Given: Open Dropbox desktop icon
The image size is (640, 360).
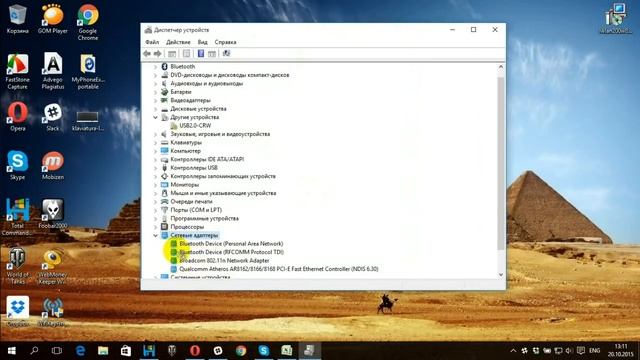Looking at the screenshot, I should (x=18, y=312).
